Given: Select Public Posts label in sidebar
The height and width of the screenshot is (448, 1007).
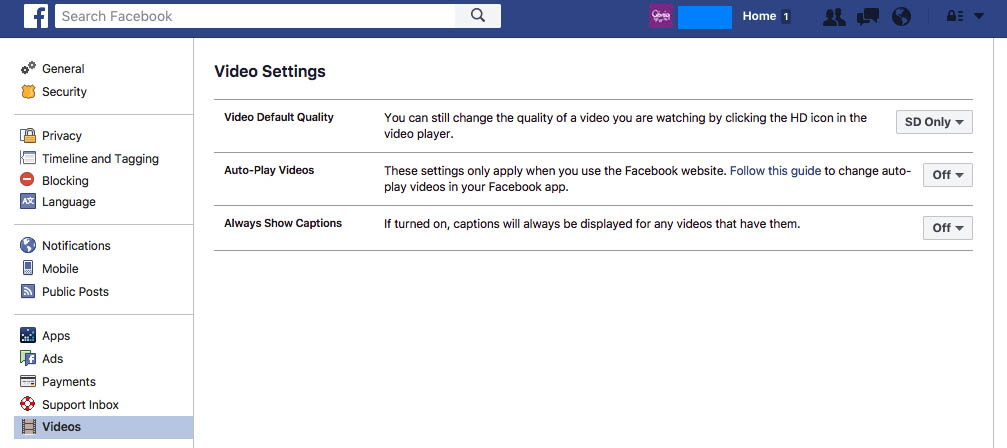Looking at the screenshot, I should coord(75,291).
